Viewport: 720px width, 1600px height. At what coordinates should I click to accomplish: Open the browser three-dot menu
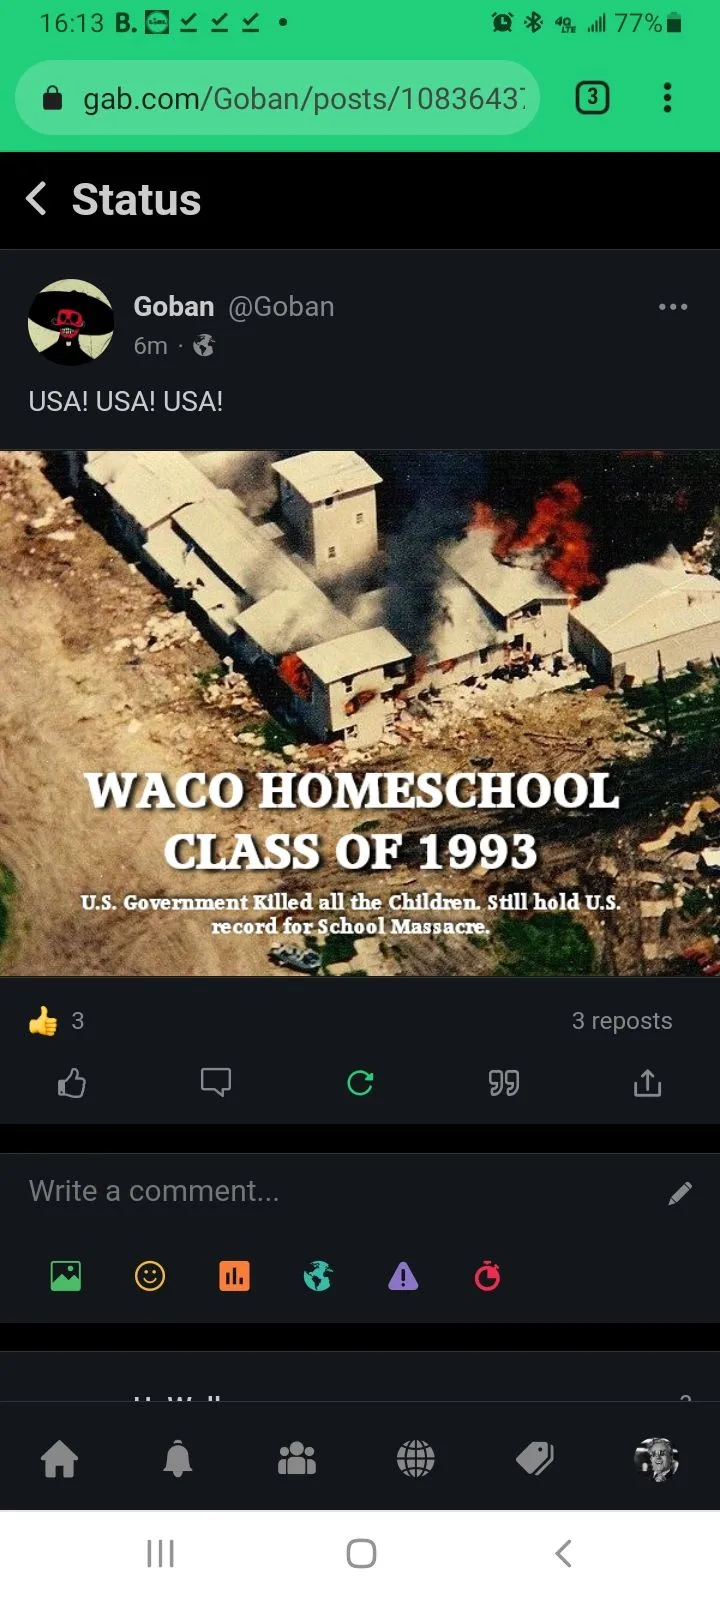[667, 97]
